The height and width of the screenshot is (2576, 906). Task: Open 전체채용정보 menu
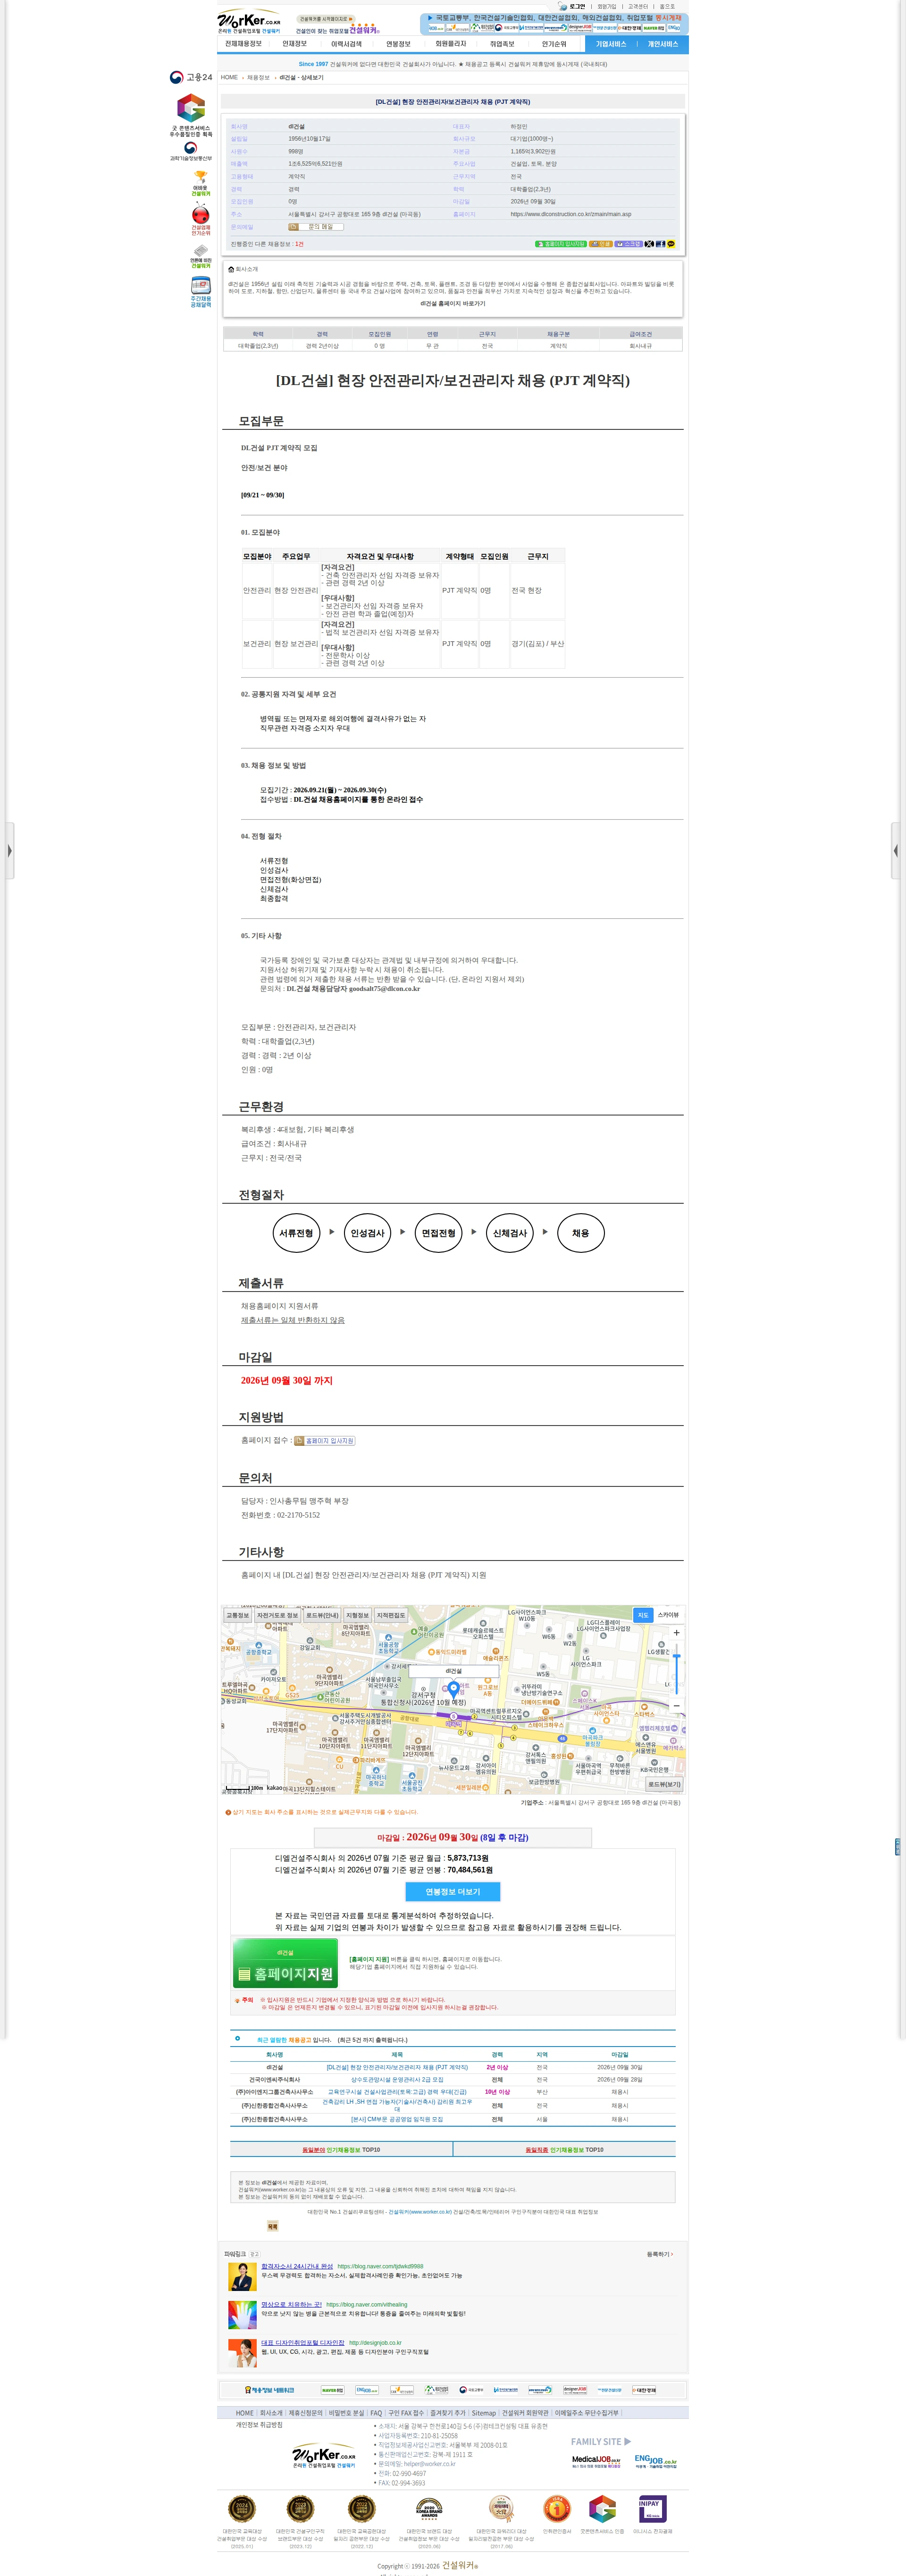pyautogui.click(x=243, y=44)
